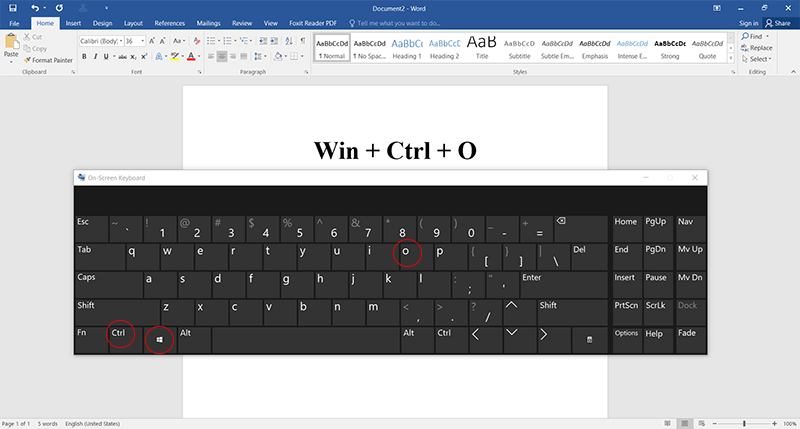Open the Font name dropdown

point(121,41)
